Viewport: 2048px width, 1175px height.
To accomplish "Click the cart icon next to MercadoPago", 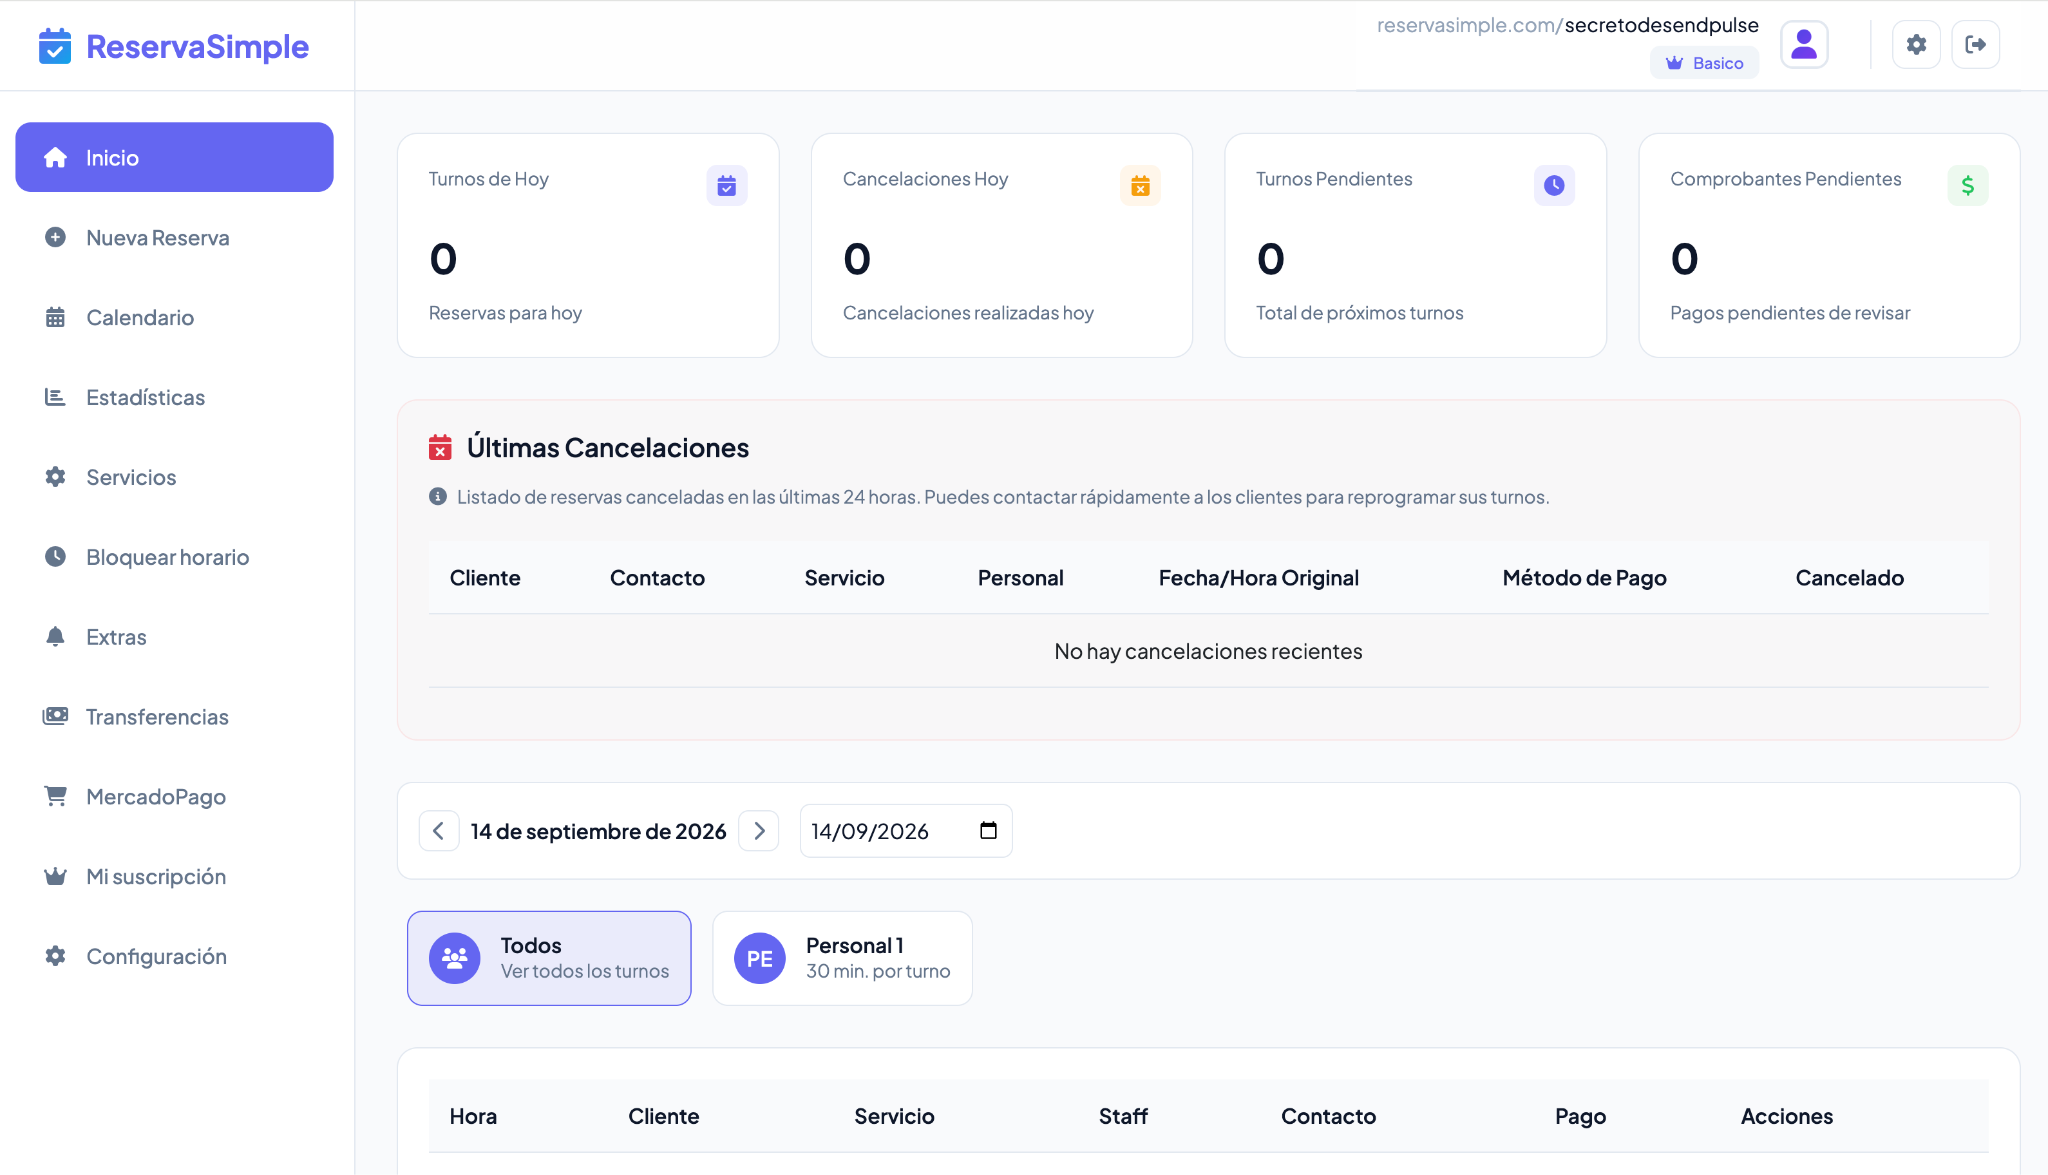I will 56,796.
